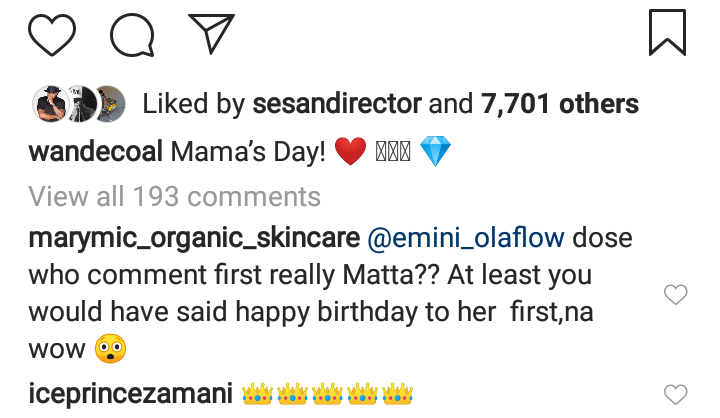
Task: Tap the blue diamond emoji in caption
Action: click(435, 153)
